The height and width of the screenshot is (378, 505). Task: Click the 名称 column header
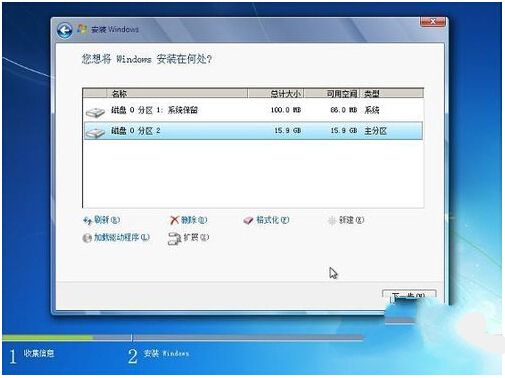[177, 94]
